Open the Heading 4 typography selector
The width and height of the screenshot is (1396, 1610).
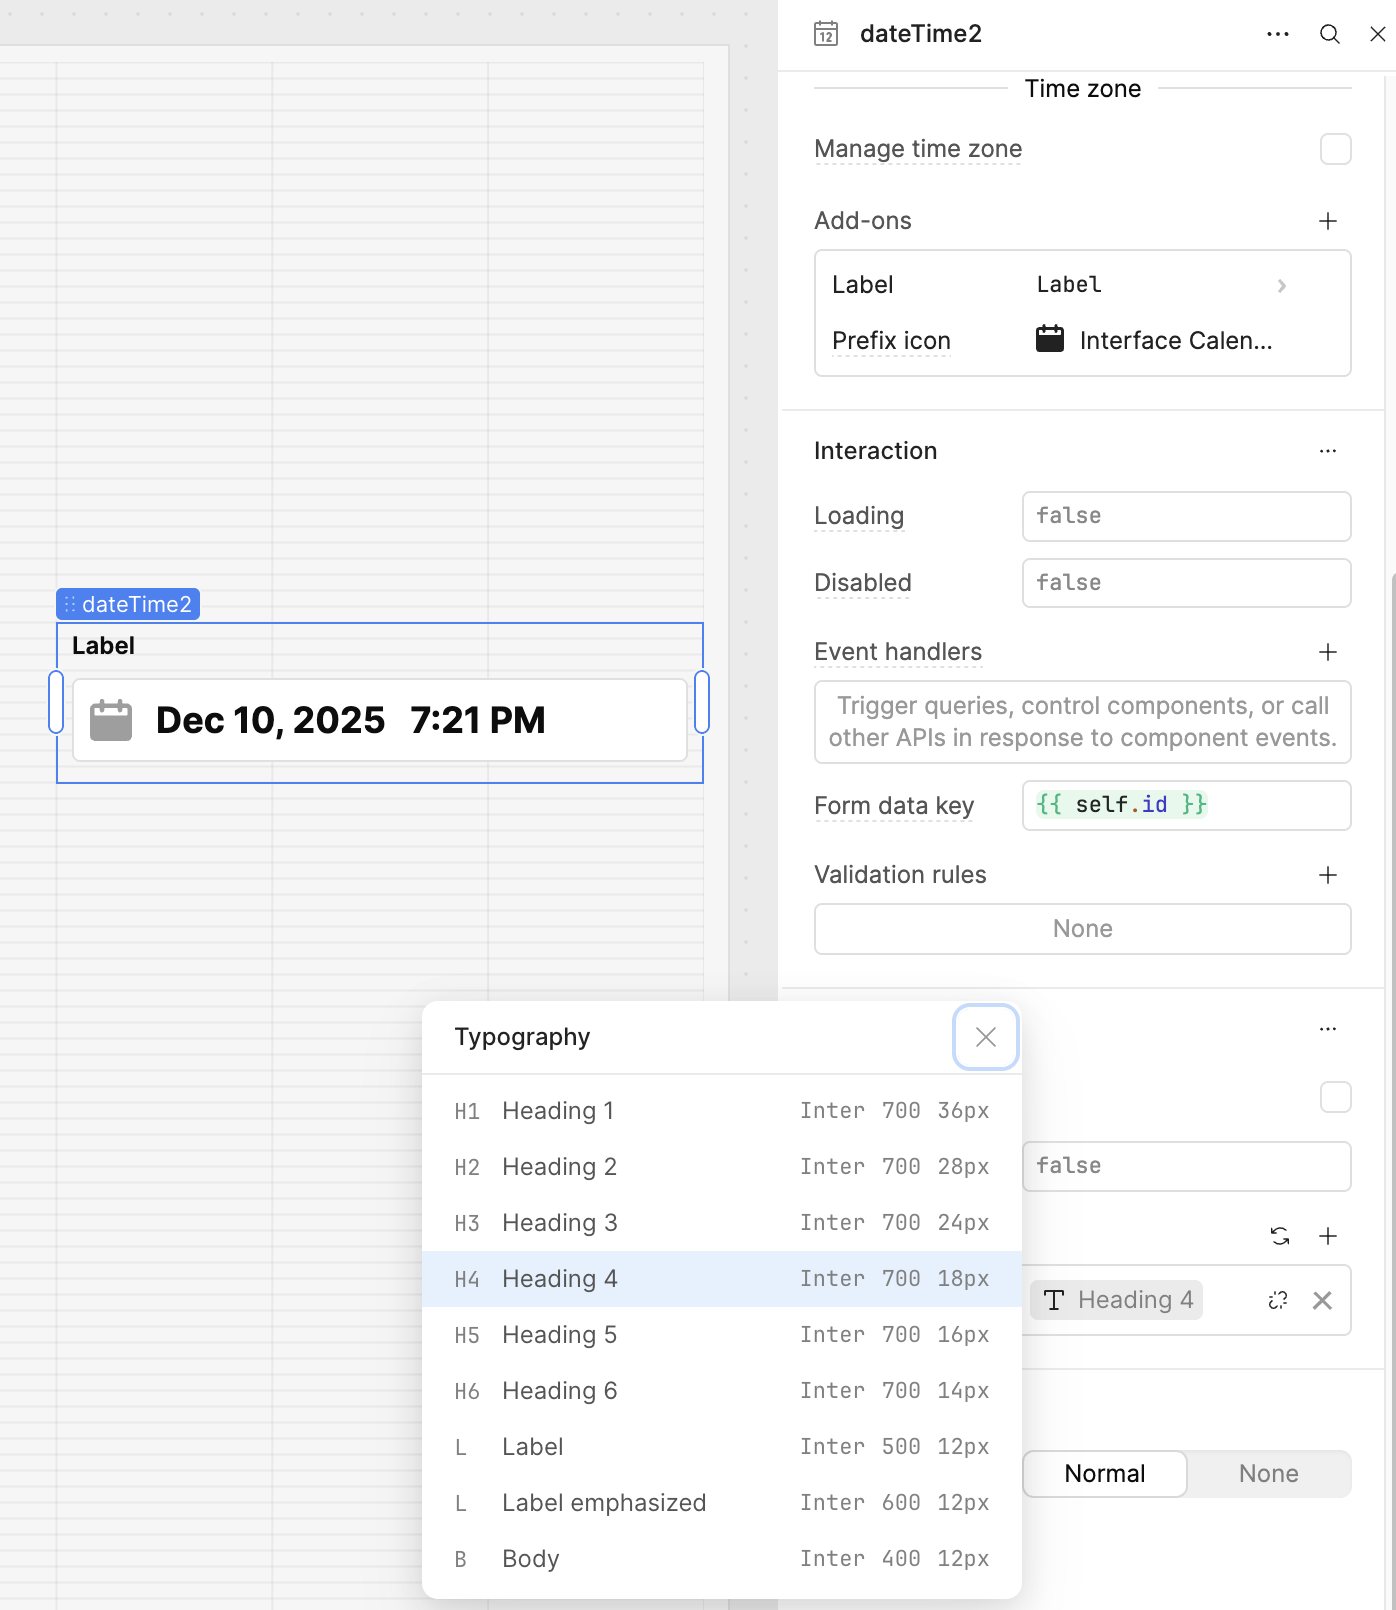click(1117, 1300)
